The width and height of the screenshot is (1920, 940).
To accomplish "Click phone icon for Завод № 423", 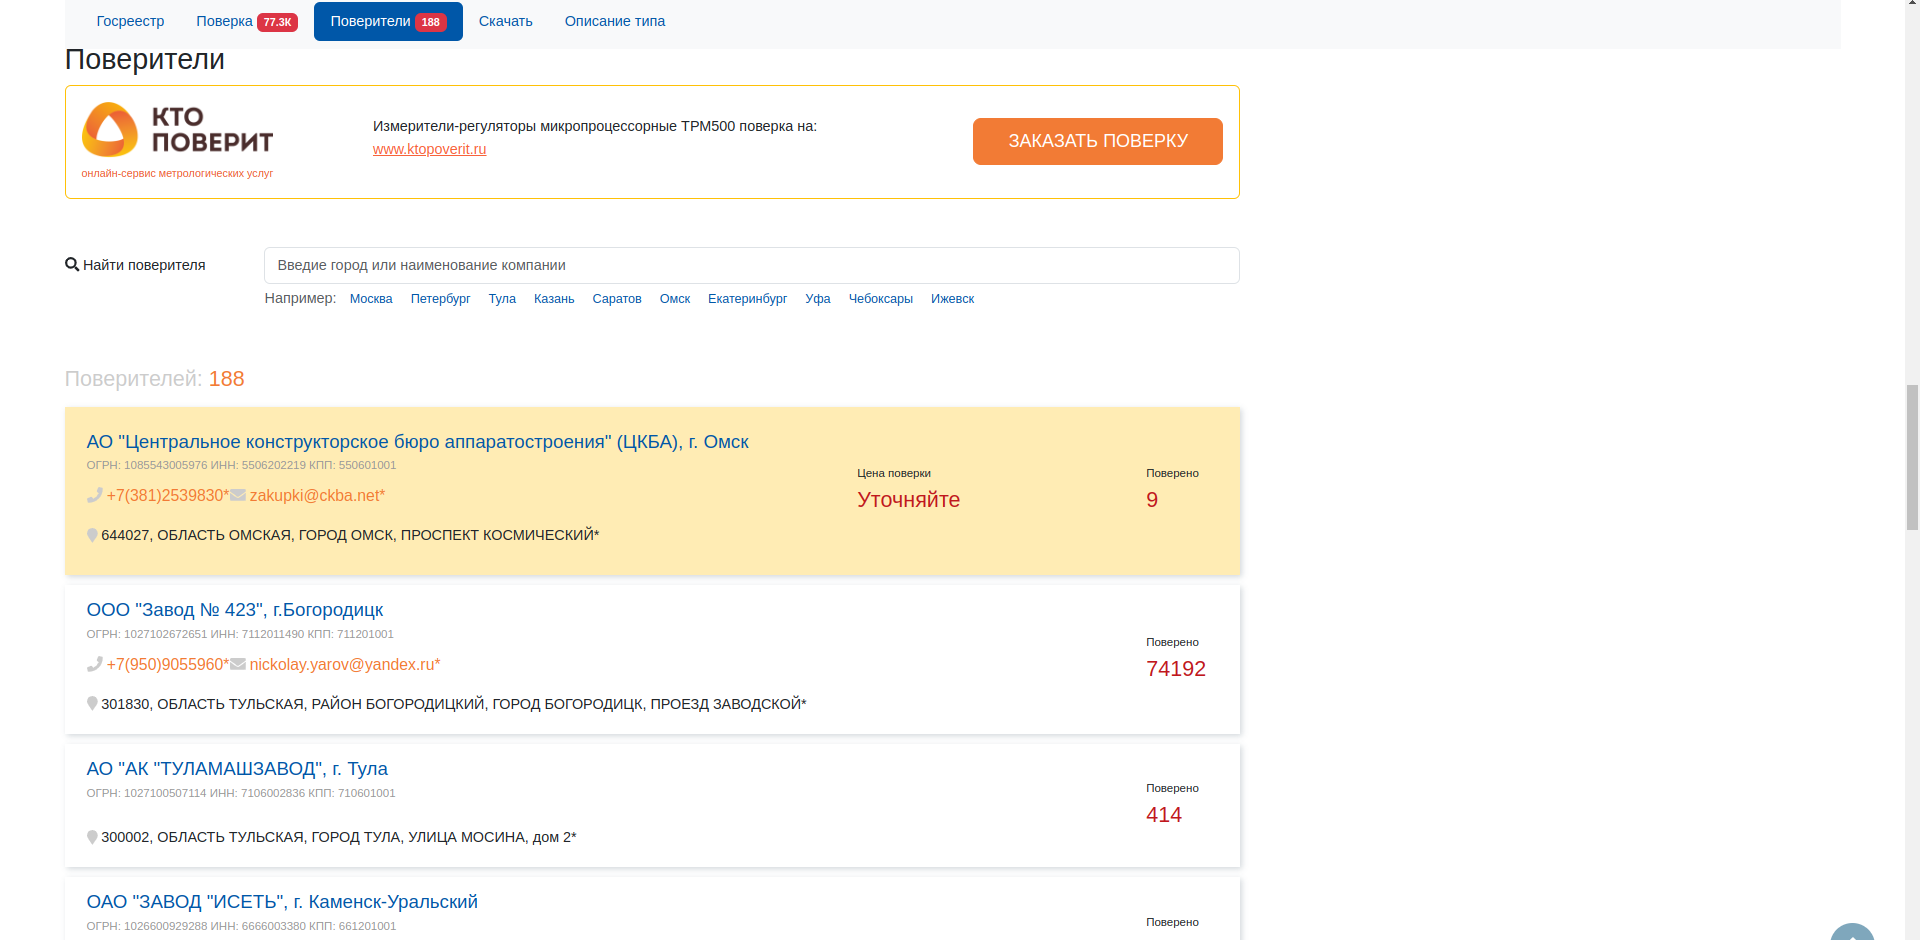I will coord(95,665).
